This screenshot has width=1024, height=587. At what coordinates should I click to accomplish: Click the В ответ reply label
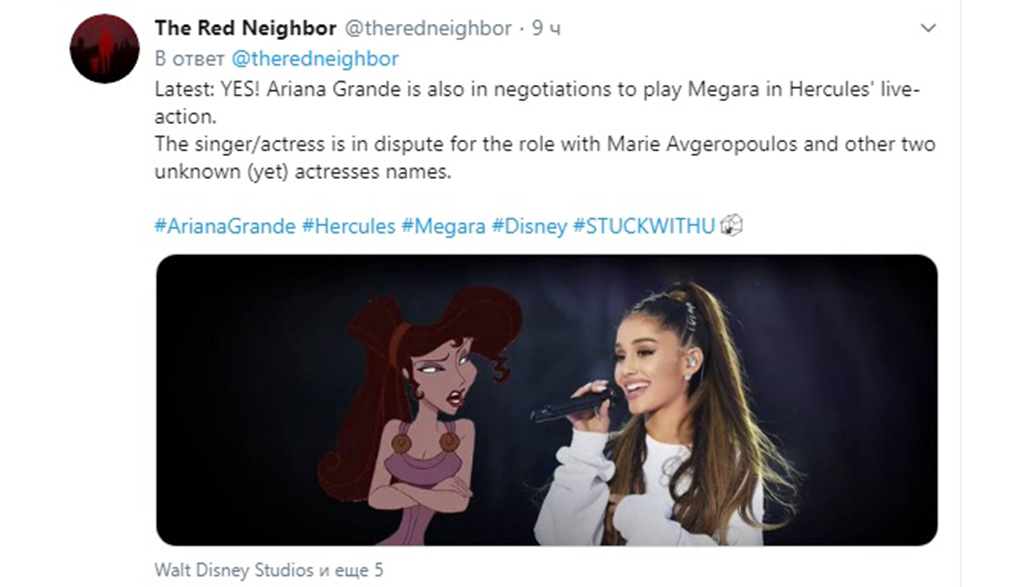(x=189, y=59)
